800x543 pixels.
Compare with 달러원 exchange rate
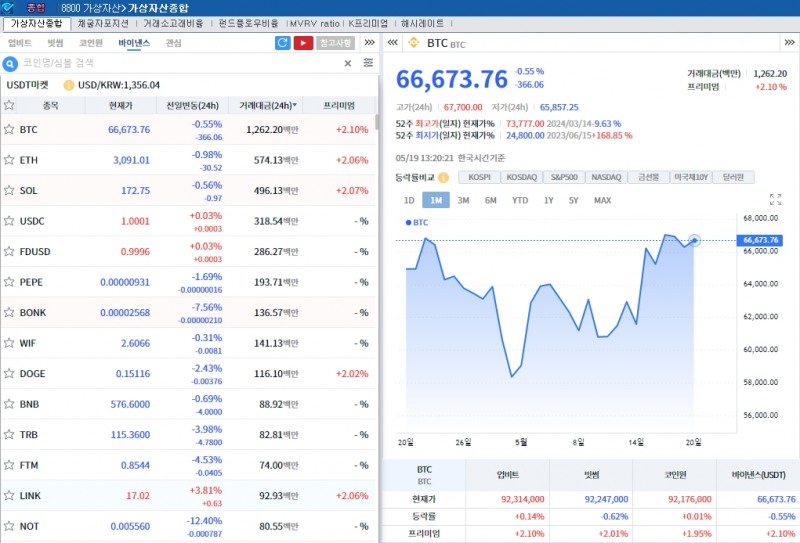click(733, 177)
